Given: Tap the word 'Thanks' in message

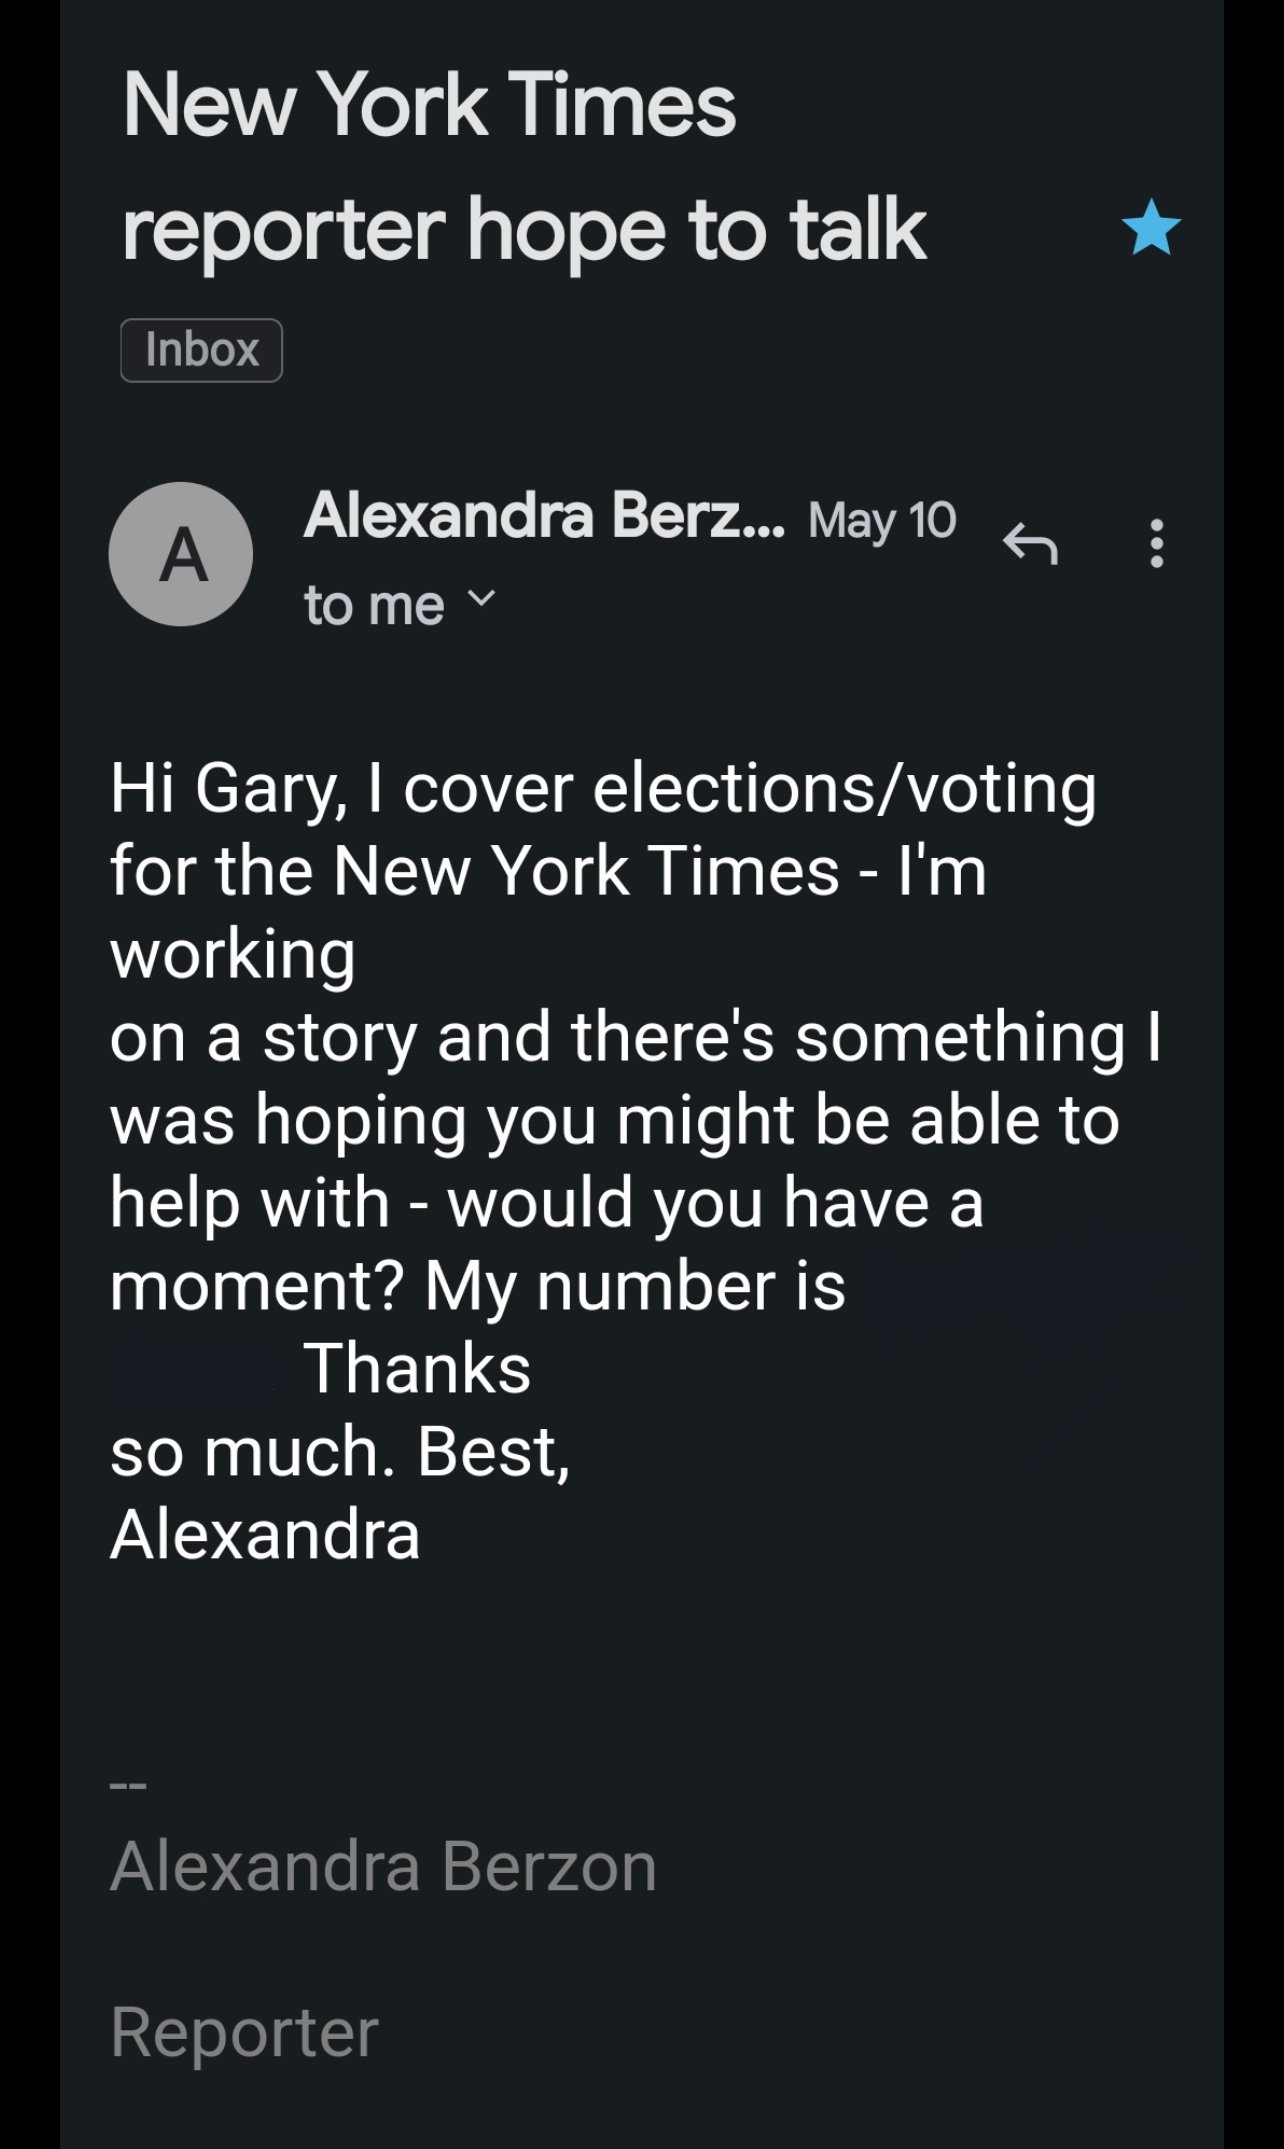Looking at the screenshot, I should pos(416,1368).
